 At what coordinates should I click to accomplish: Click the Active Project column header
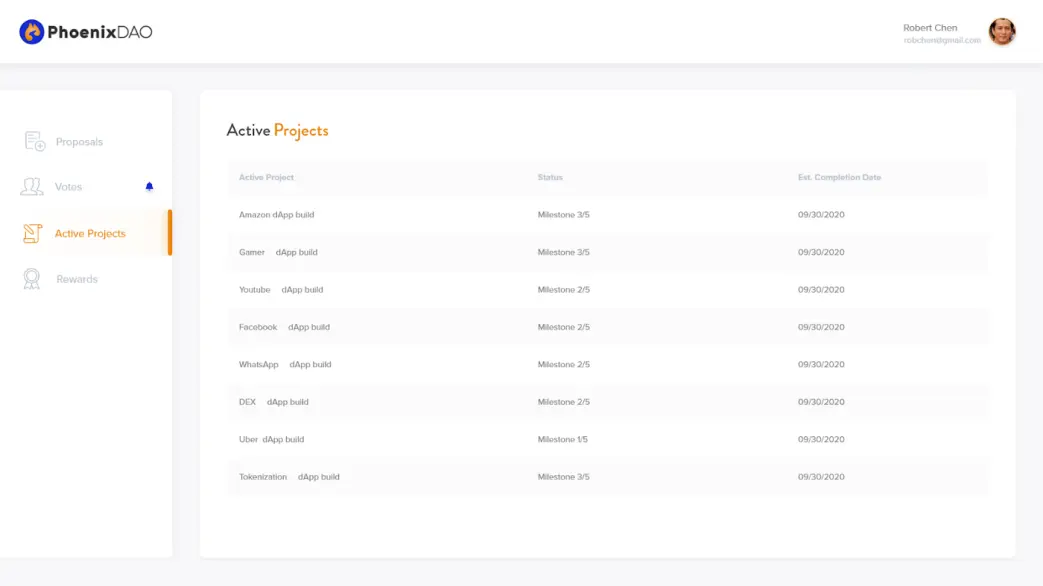point(266,178)
